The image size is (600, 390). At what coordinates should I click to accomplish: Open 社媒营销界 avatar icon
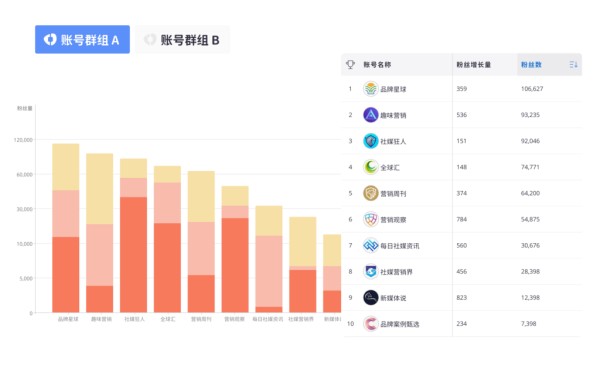(x=370, y=271)
